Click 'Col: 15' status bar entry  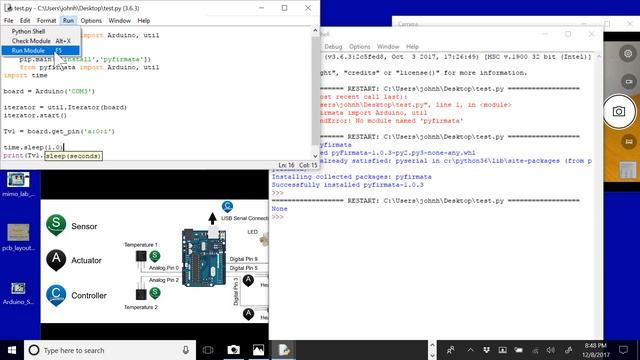pos(308,165)
